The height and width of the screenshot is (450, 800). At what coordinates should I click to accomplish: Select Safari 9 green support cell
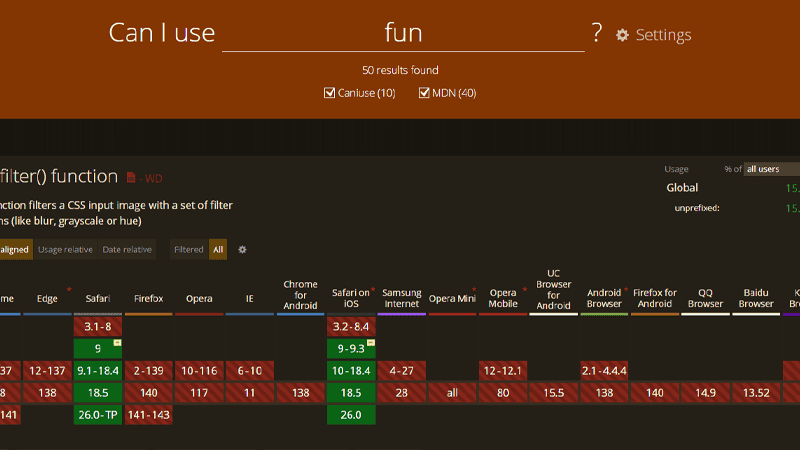pyautogui.click(x=97, y=348)
